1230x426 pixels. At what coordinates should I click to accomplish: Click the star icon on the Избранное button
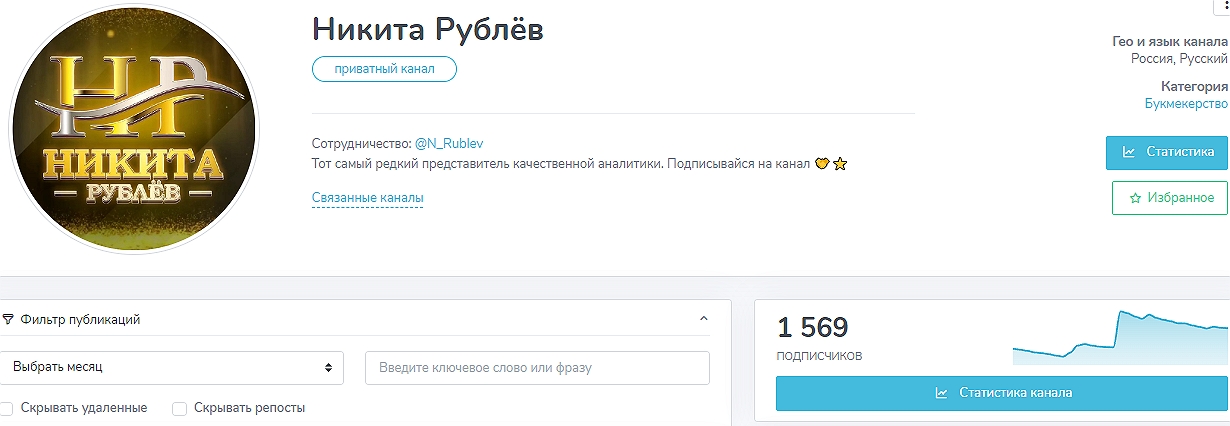pos(1135,198)
